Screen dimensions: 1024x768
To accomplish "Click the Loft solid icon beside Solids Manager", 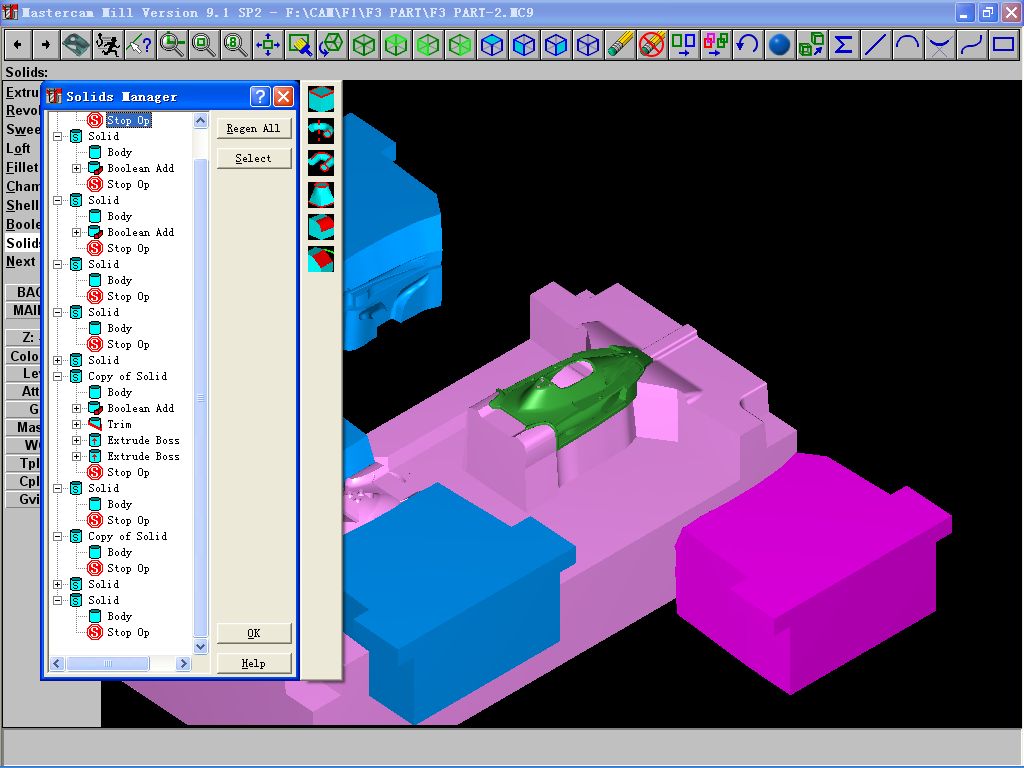I will point(321,195).
